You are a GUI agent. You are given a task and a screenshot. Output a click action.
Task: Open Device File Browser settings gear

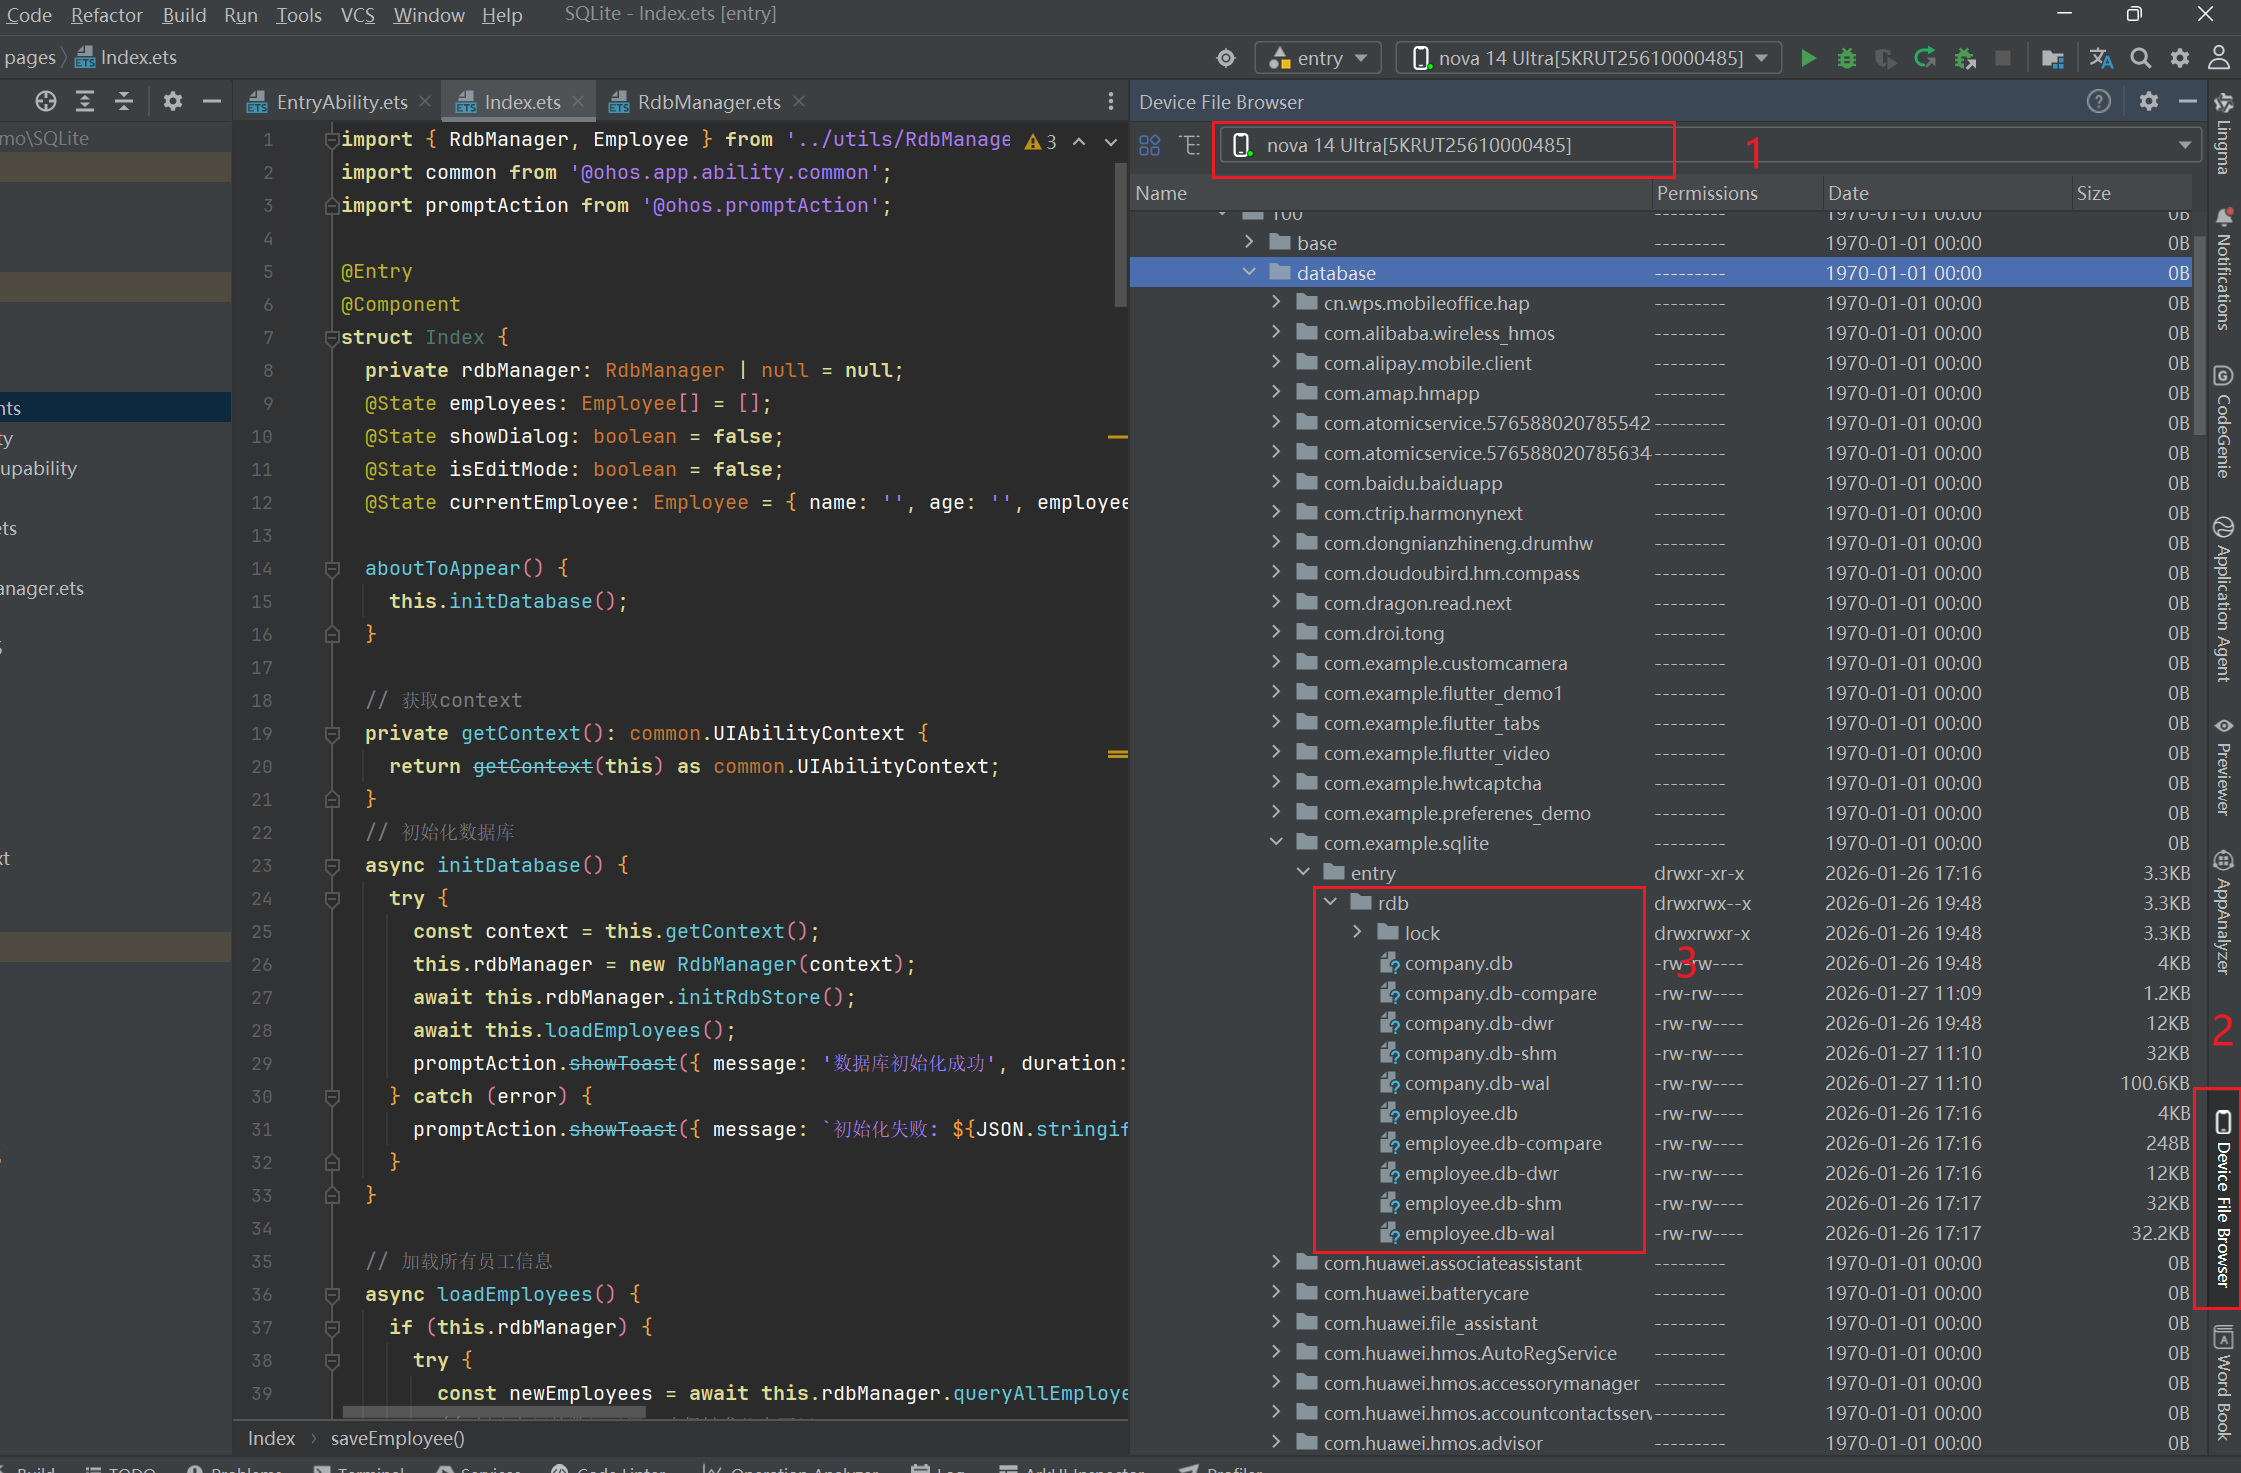coord(2149,101)
